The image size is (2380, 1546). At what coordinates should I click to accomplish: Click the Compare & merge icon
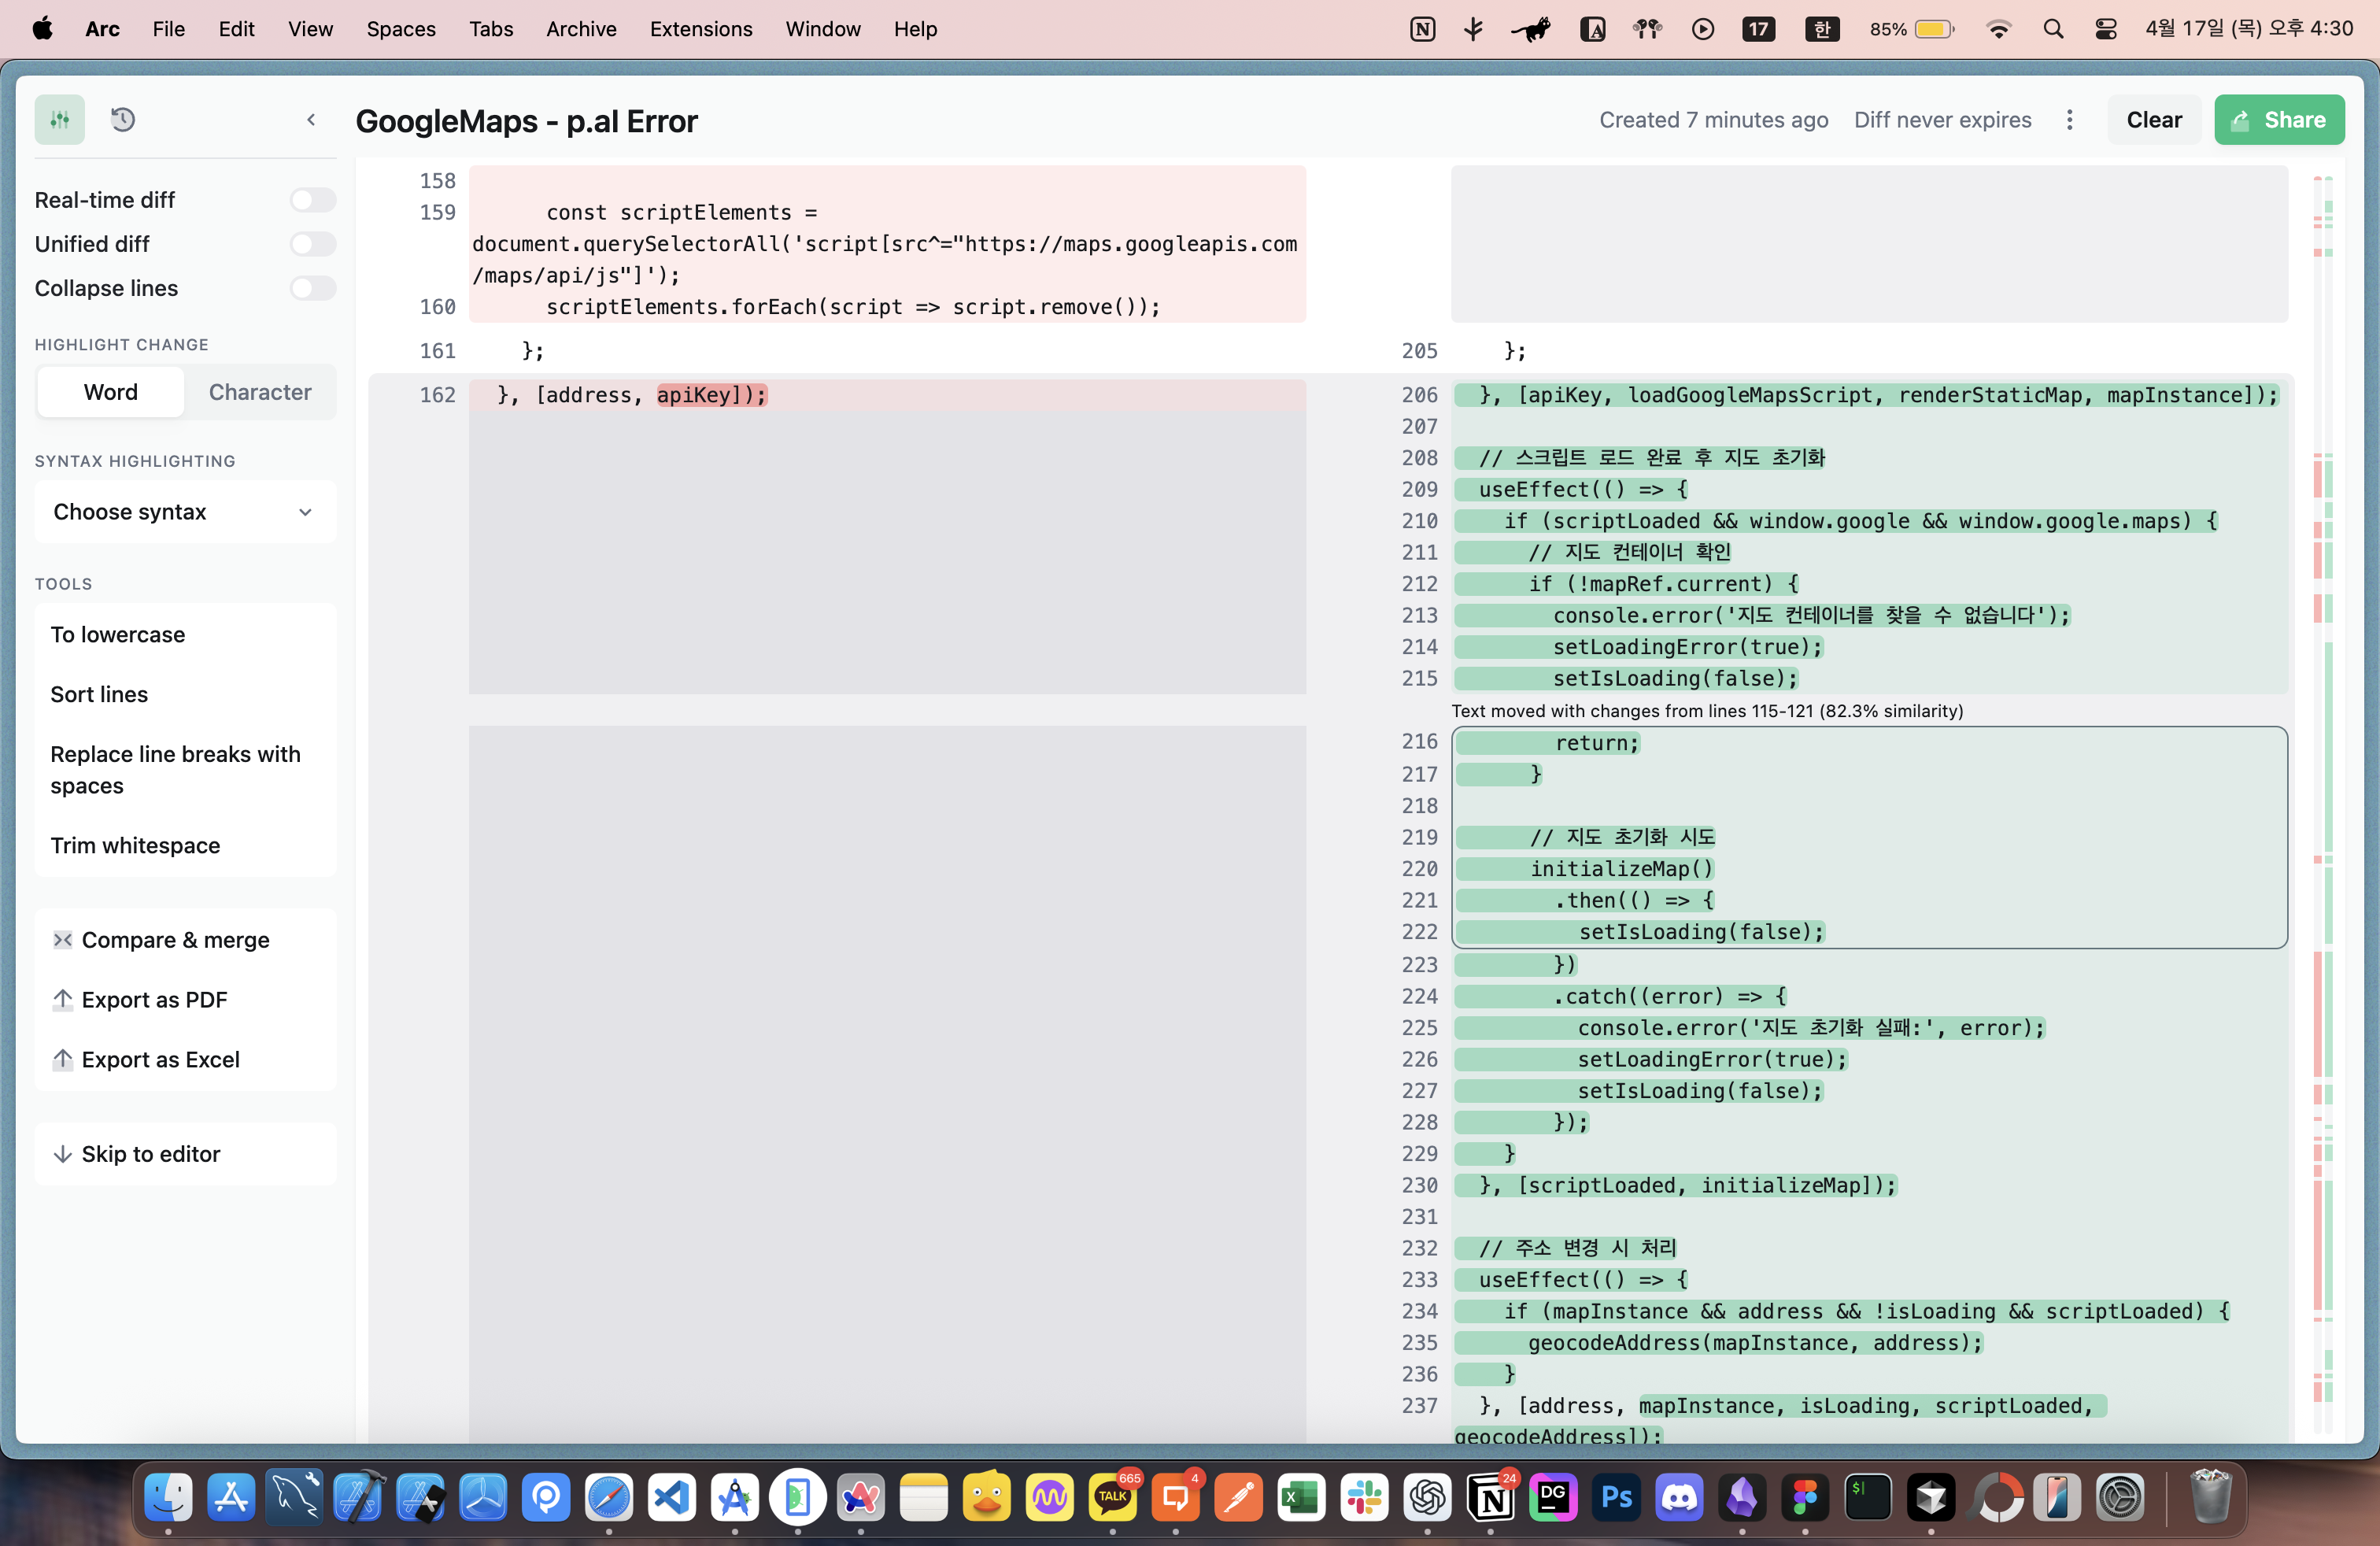[x=63, y=940]
